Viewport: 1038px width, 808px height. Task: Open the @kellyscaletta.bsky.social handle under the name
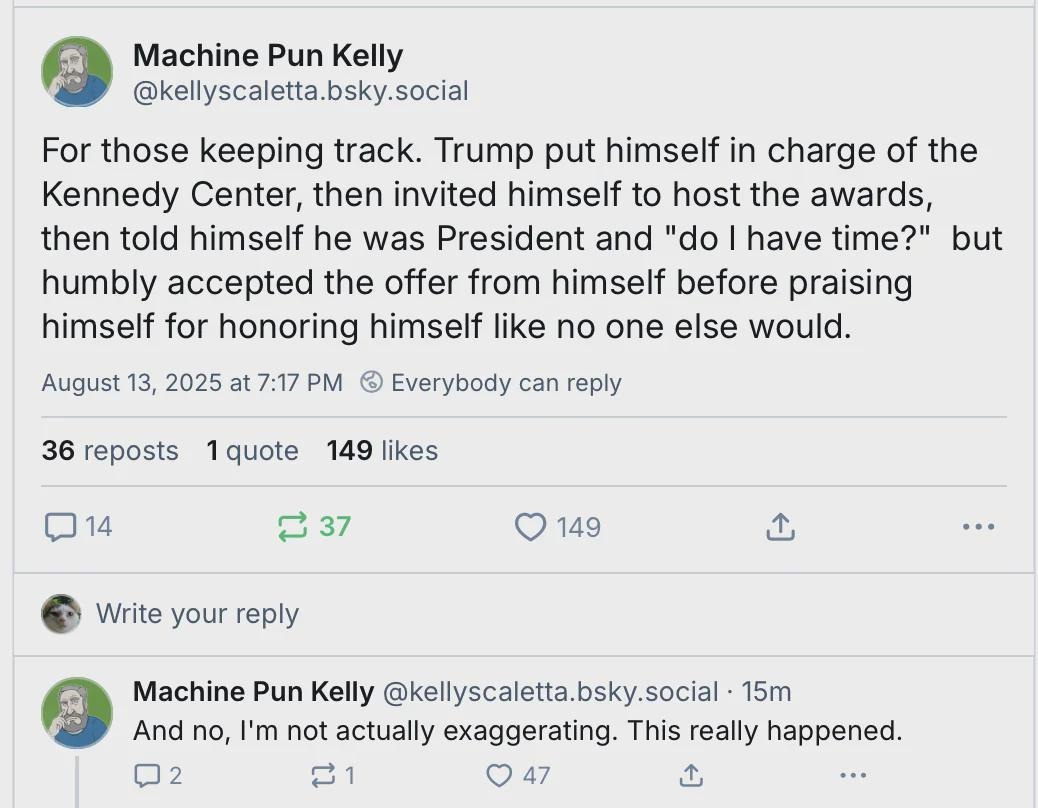[x=300, y=91]
